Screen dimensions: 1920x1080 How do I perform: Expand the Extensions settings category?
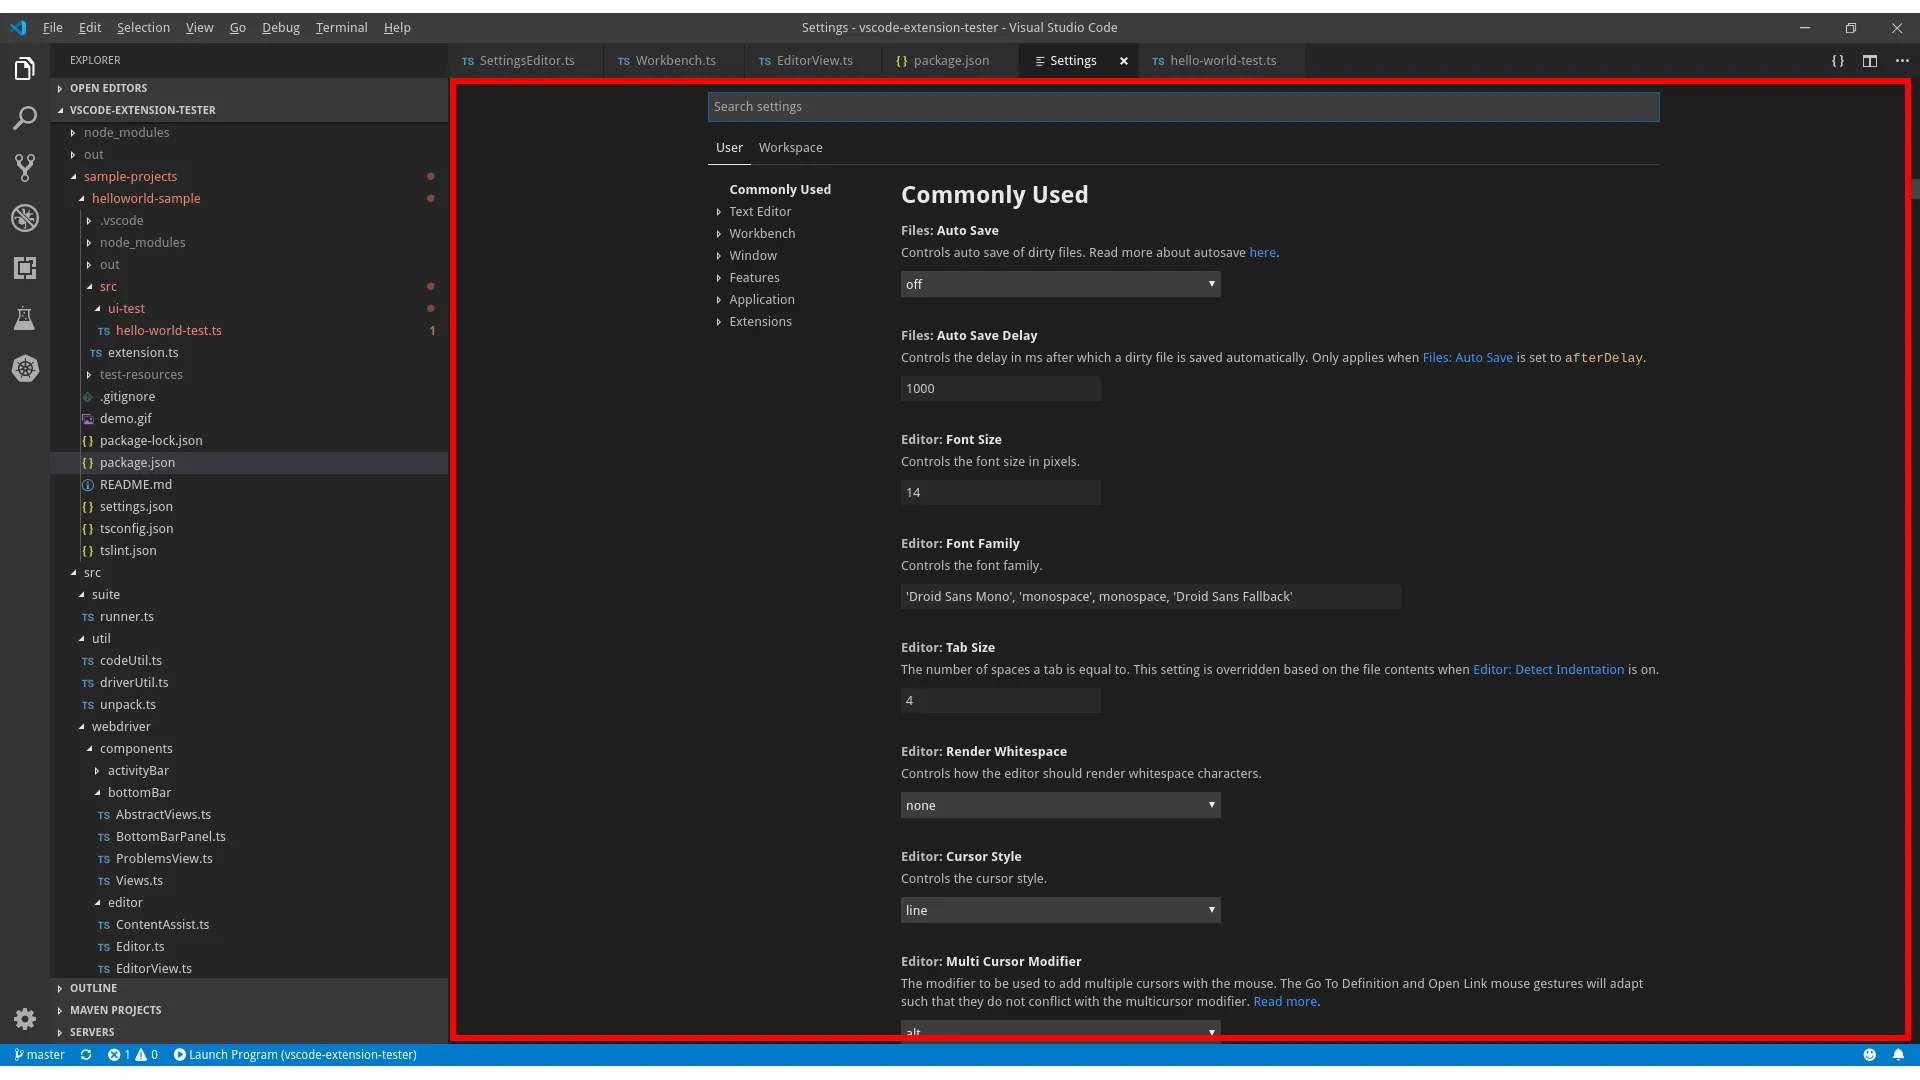(x=760, y=322)
